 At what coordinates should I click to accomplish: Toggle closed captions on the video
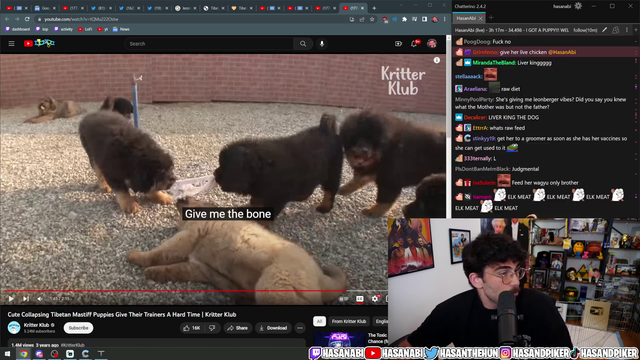pos(360,299)
